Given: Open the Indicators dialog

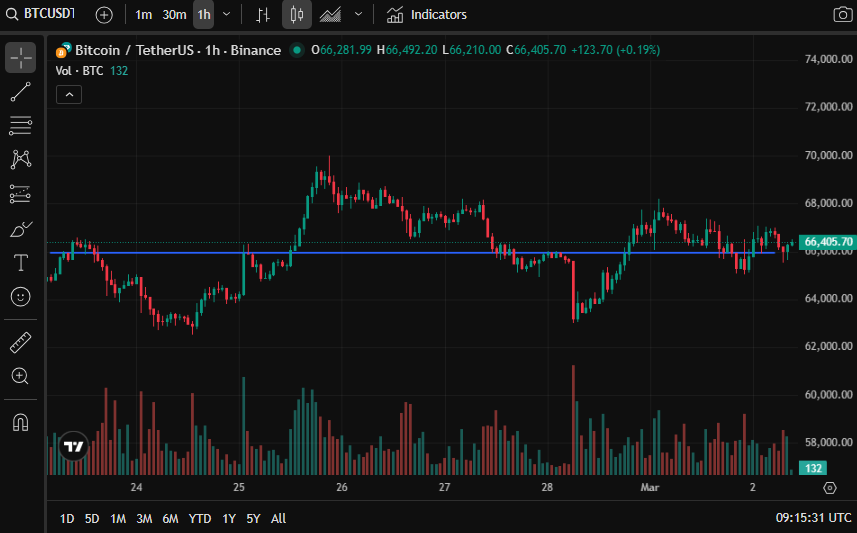Looking at the screenshot, I should click(427, 15).
